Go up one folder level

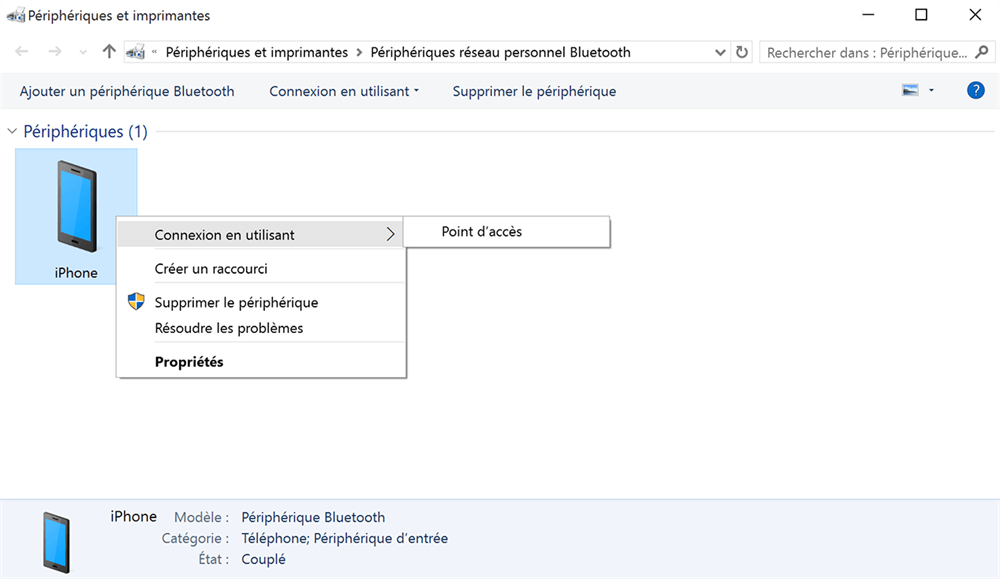point(110,52)
